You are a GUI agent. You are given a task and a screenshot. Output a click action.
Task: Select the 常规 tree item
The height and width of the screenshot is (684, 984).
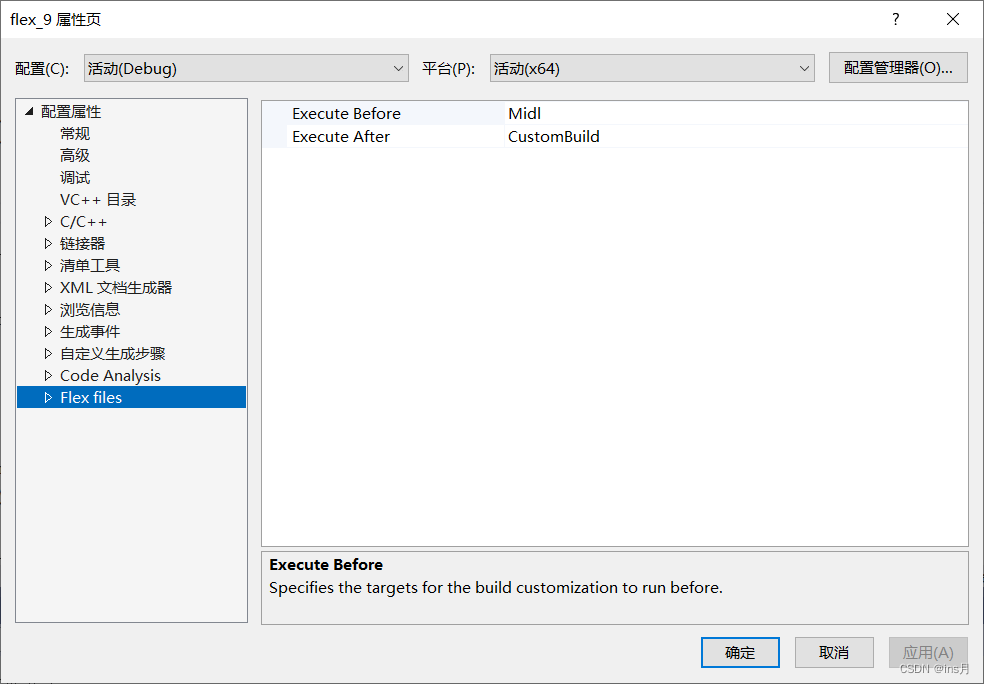75,133
